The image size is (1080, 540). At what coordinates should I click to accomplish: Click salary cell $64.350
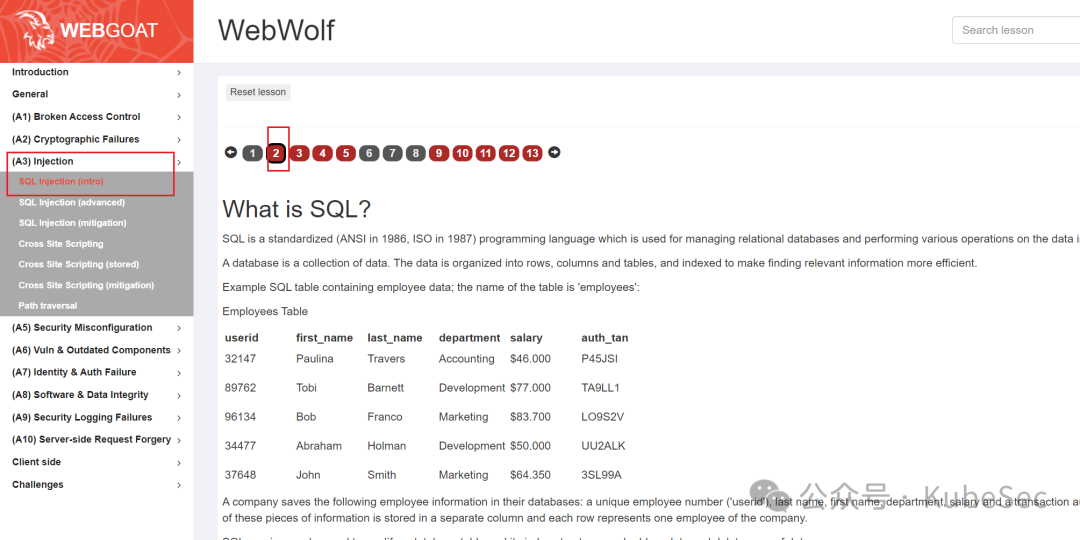pos(530,475)
